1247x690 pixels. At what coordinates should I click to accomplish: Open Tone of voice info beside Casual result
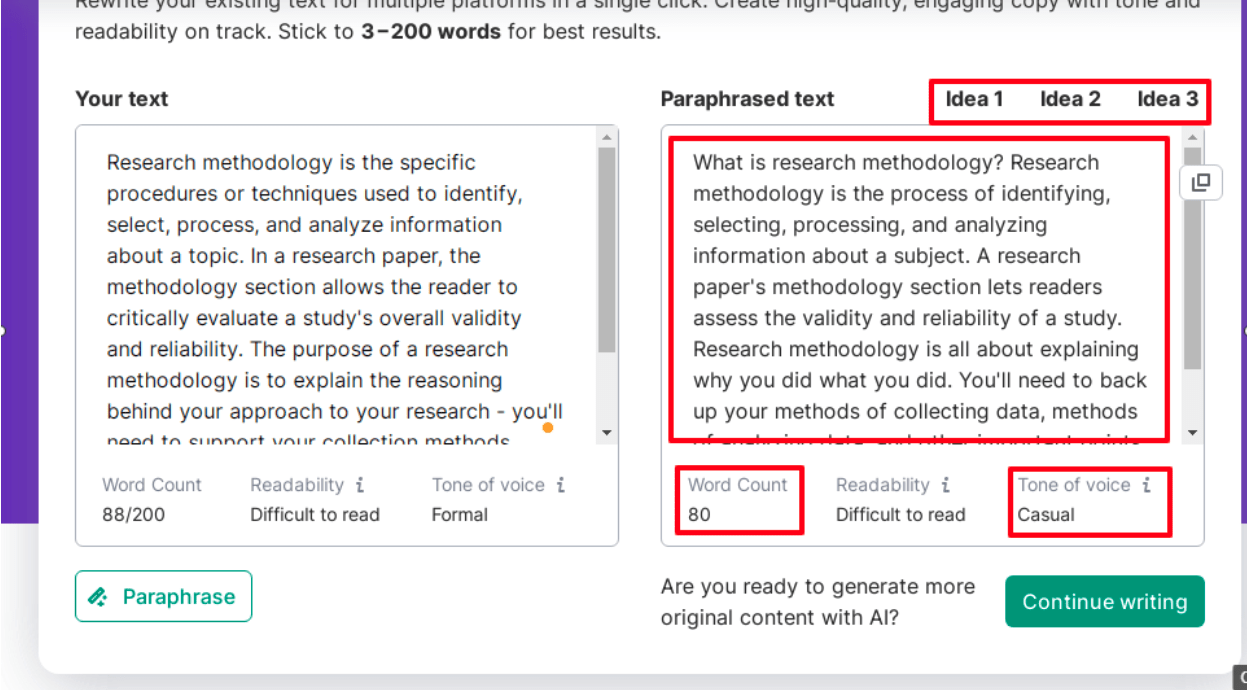[1147, 485]
